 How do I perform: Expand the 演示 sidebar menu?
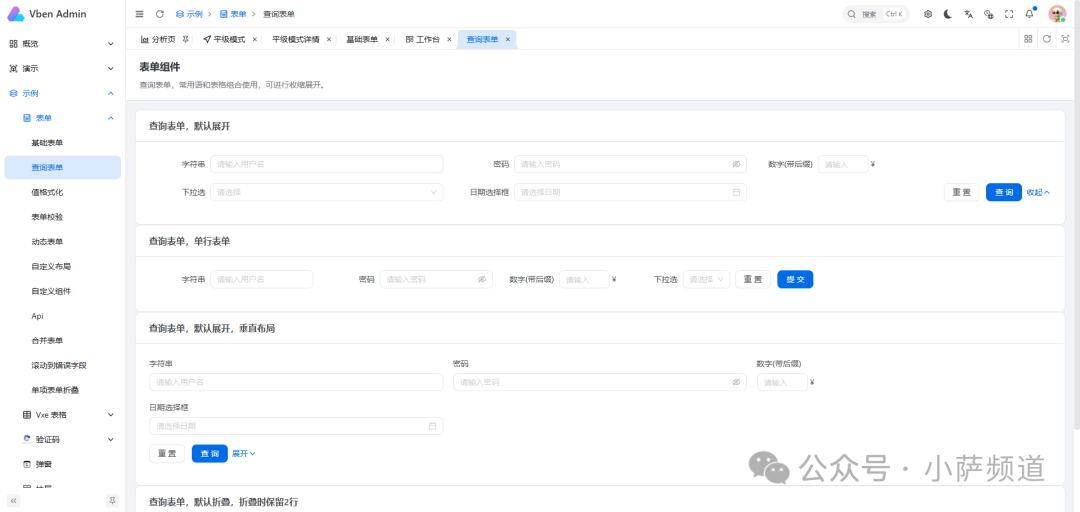click(62, 68)
